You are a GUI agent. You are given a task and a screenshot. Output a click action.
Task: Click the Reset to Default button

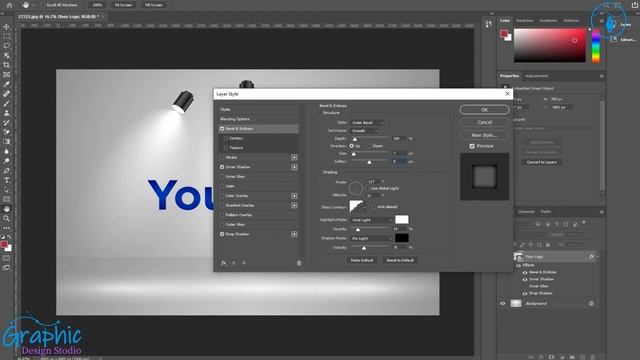(x=400, y=260)
